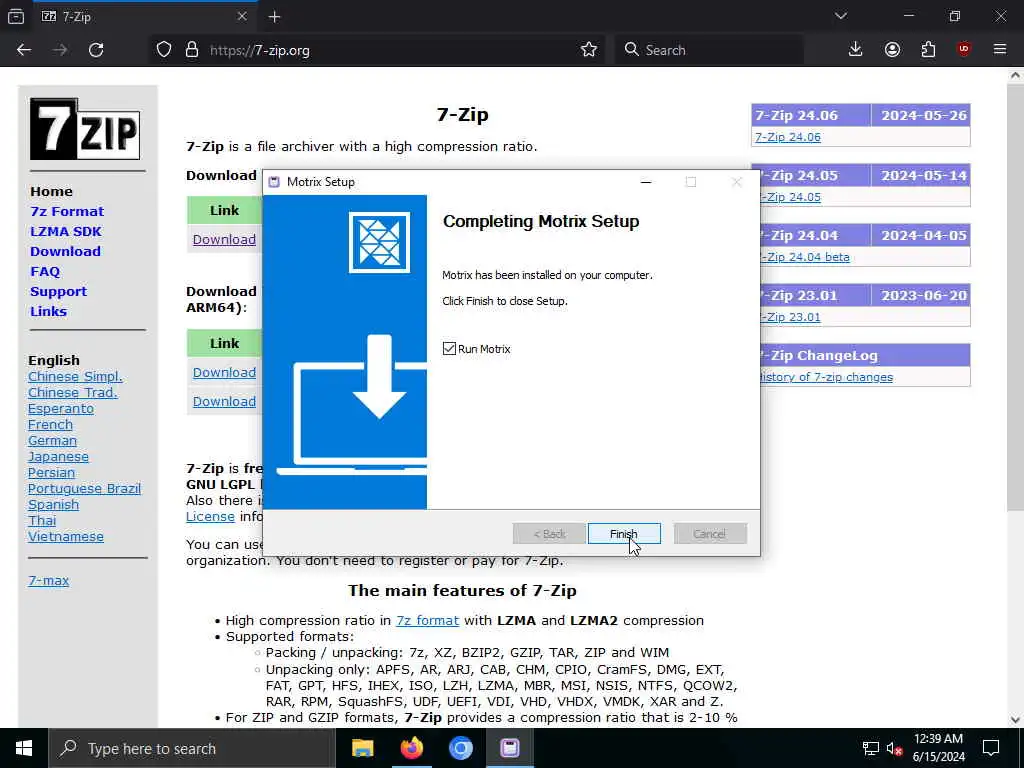This screenshot has height=768, width=1024.
Task: Open the Windows Start menu
Action: [x=24, y=748]
